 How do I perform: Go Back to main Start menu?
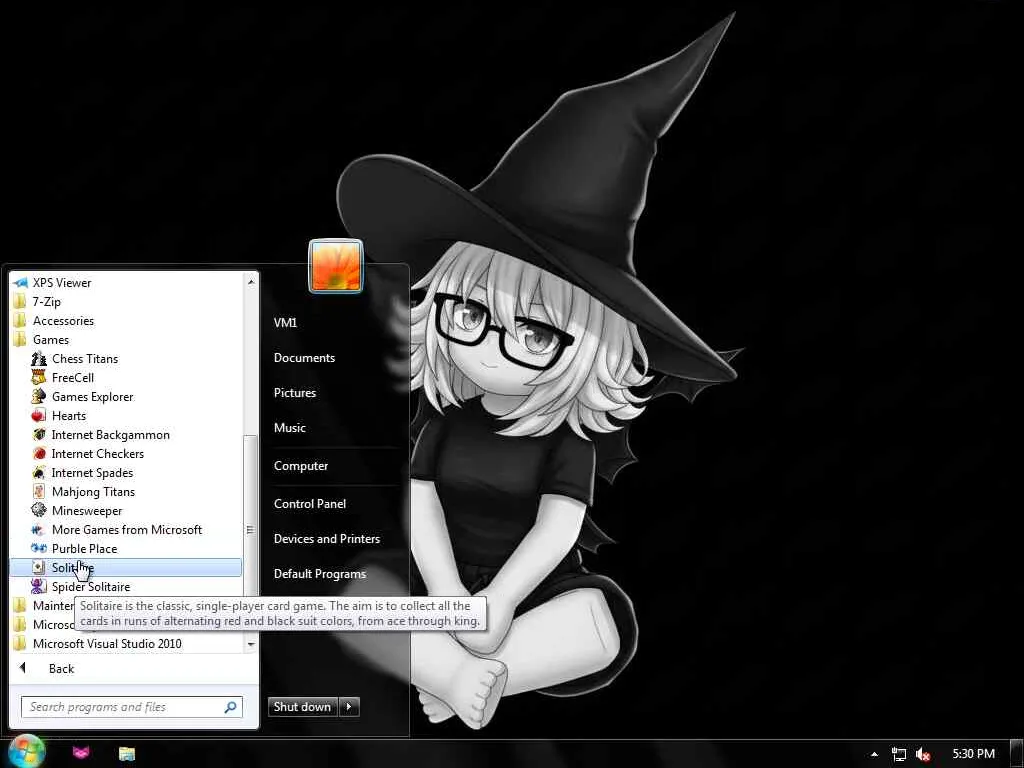61,669
